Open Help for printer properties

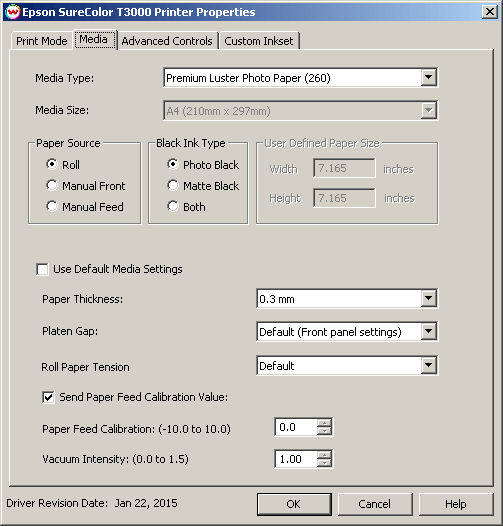[456, 504]
